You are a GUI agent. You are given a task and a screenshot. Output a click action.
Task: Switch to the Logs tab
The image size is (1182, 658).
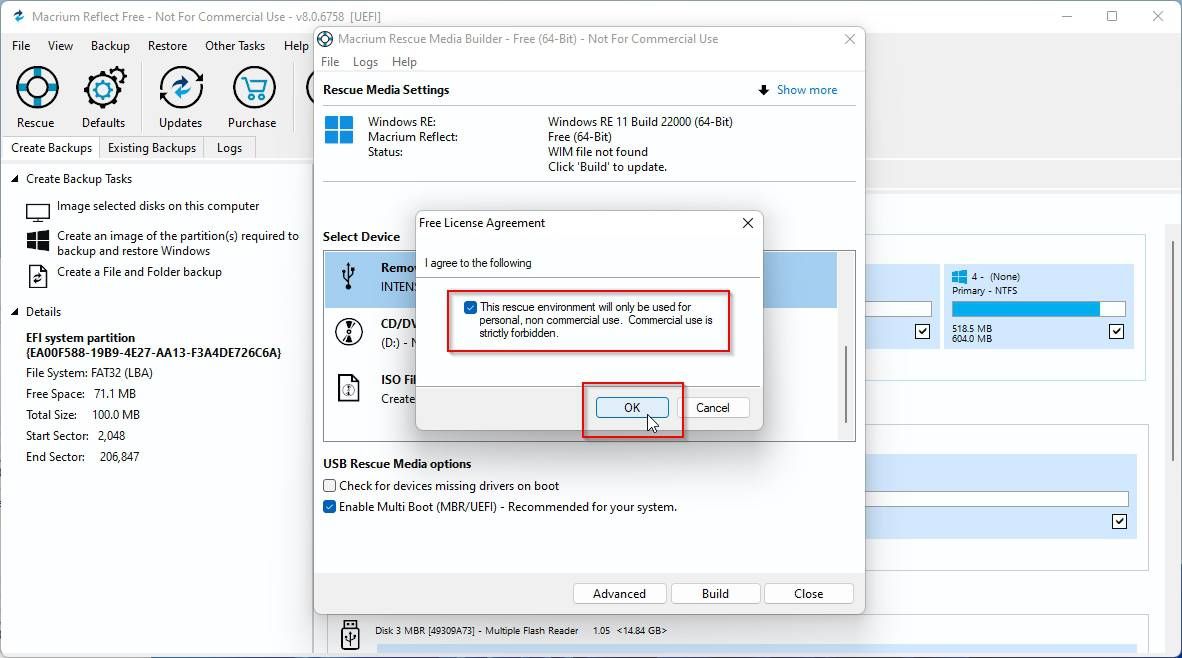click(229, 148)
